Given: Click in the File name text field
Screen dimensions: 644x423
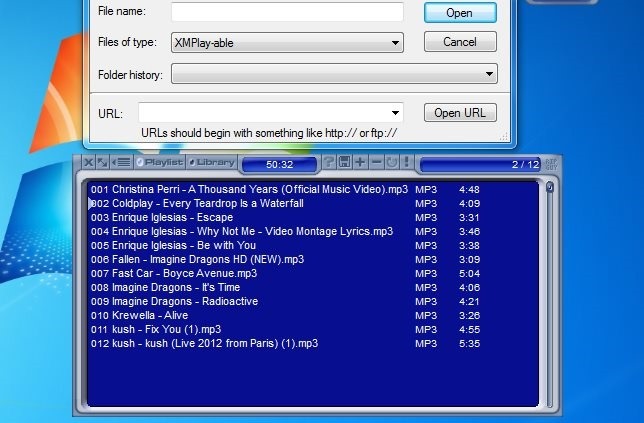Looking at the screenshot, I should (x=287, y=13).
